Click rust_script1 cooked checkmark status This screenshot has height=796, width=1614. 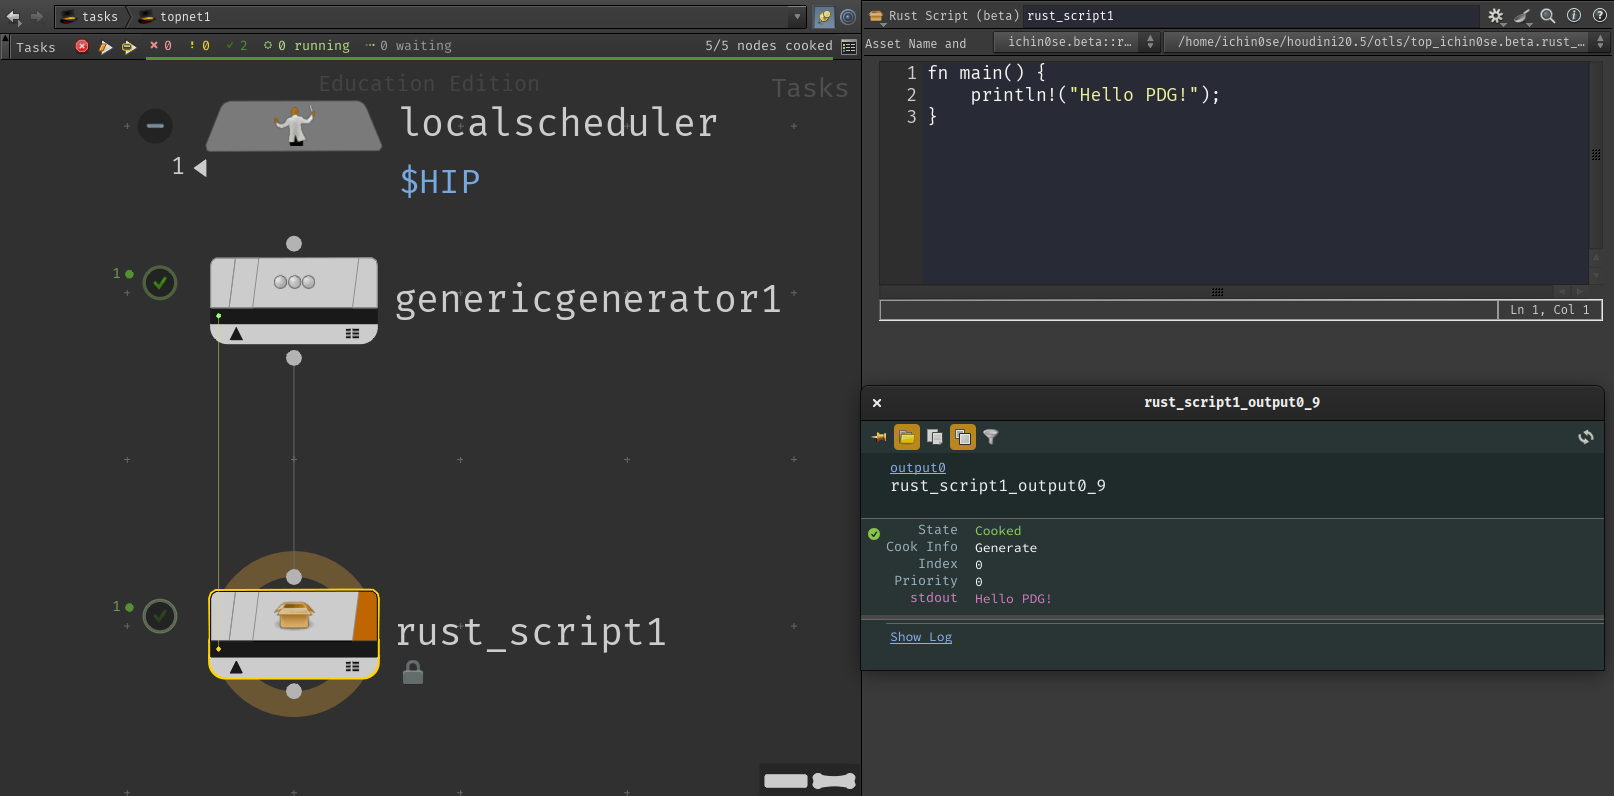coord(160,616)
